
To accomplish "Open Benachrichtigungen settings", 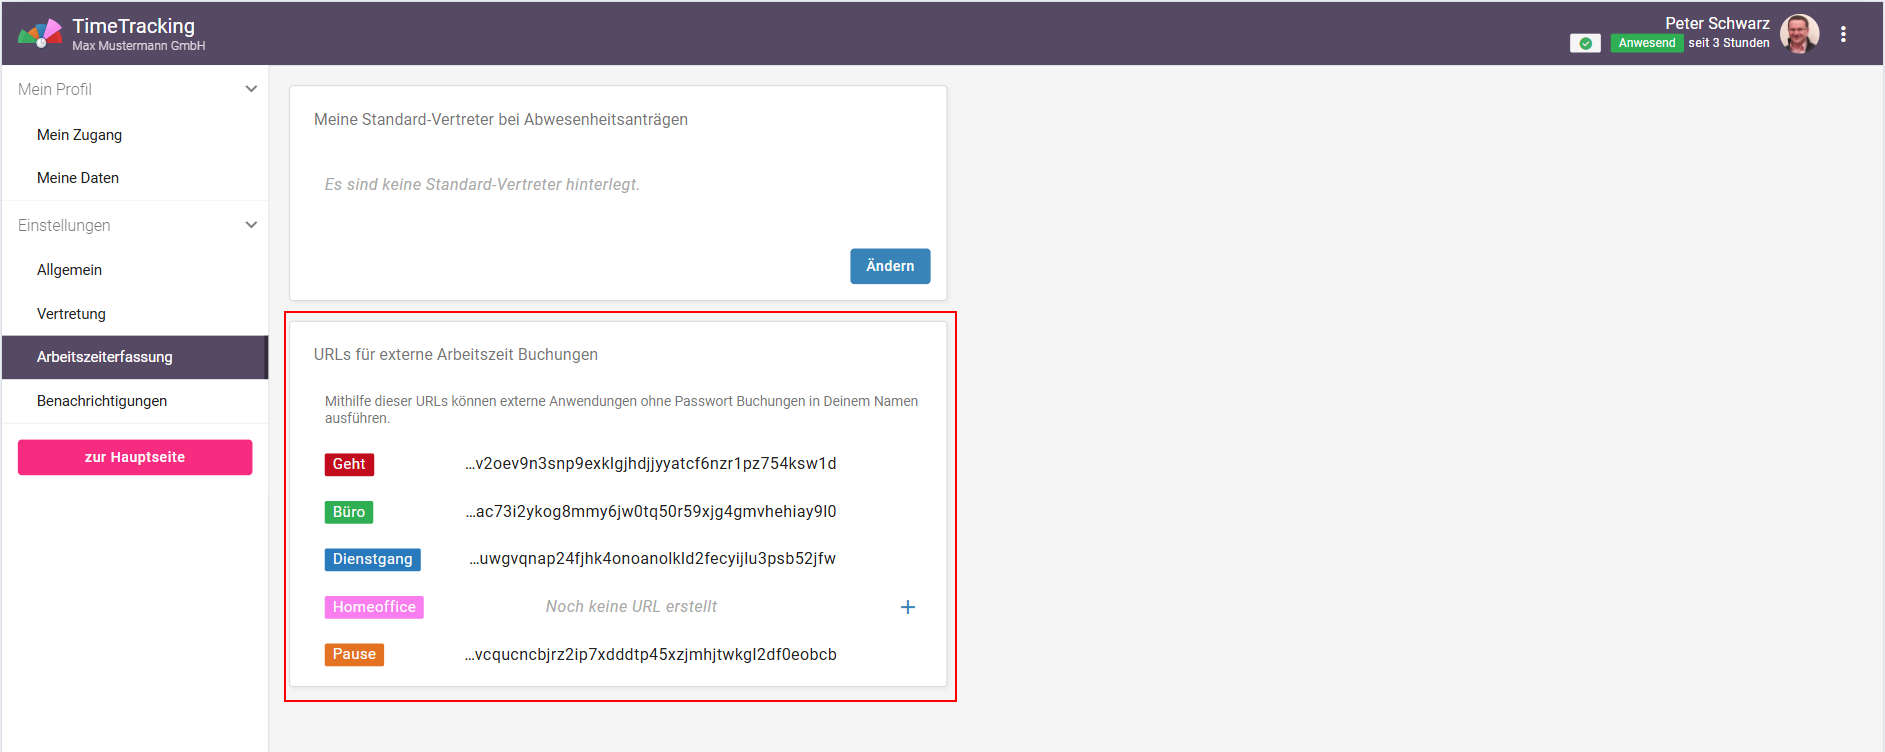I will click(102, 401).
